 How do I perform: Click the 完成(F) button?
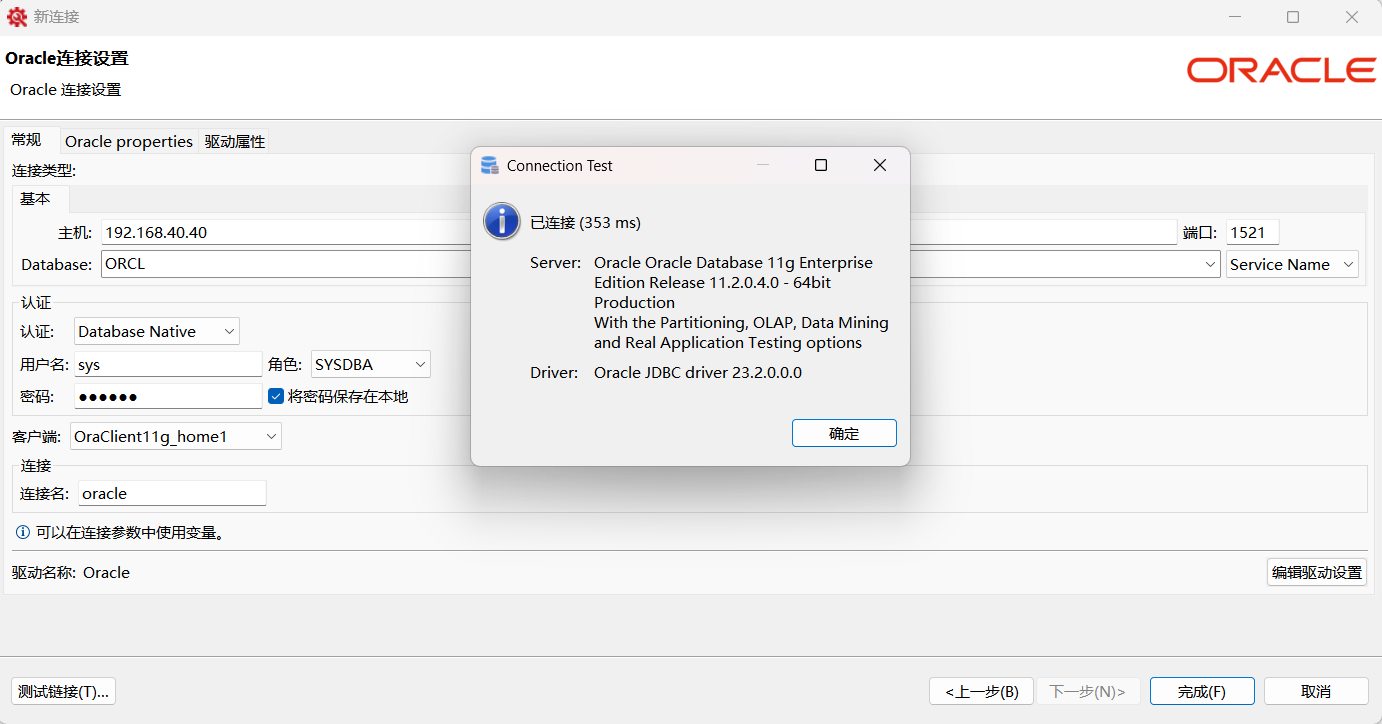1201,691
